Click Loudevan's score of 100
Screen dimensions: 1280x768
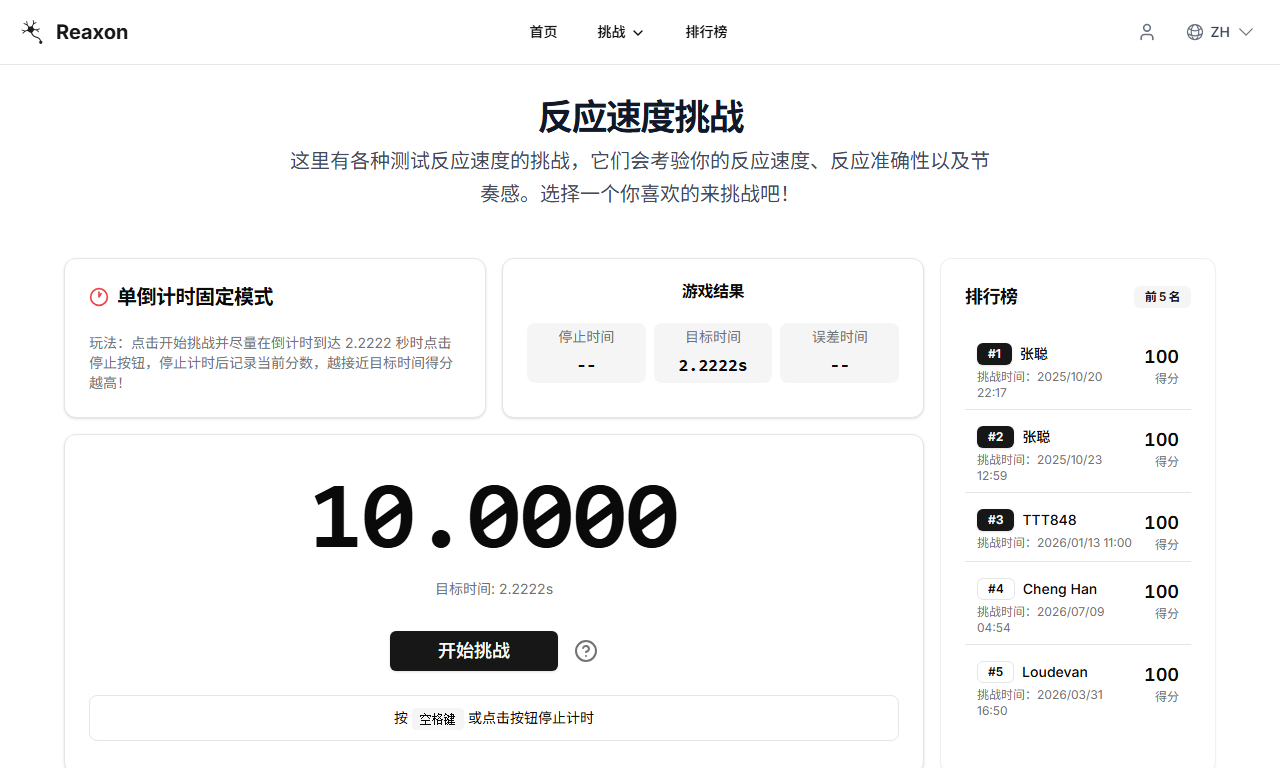tap(1161, 675)
